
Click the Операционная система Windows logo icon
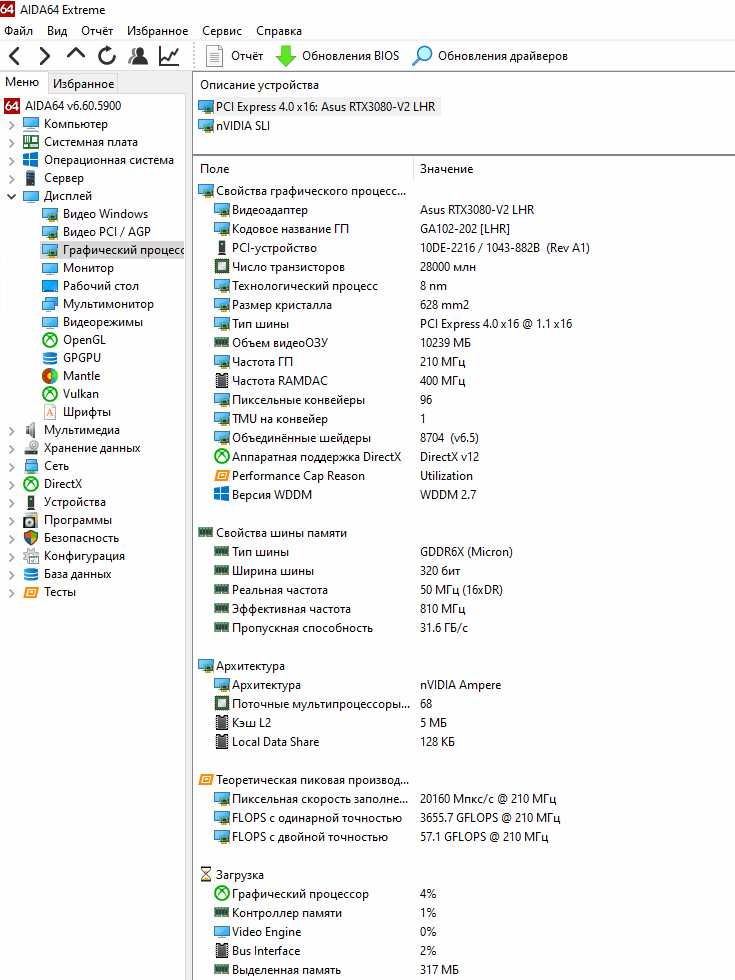(31, 159)
